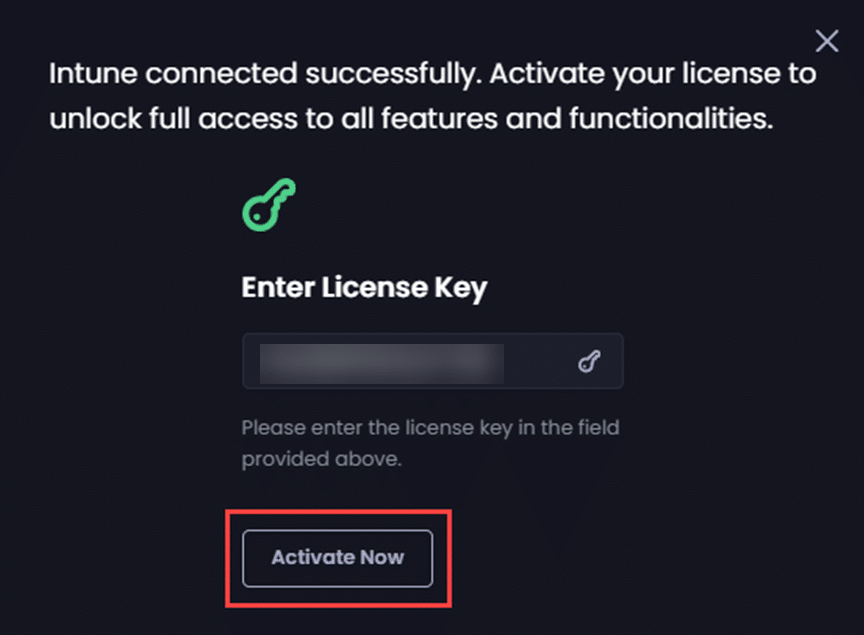Image resolution: width=864 pixels, height=635 pixels.
Task: Click the 'Please enter the license key' hint
Action: click(430, 428)
